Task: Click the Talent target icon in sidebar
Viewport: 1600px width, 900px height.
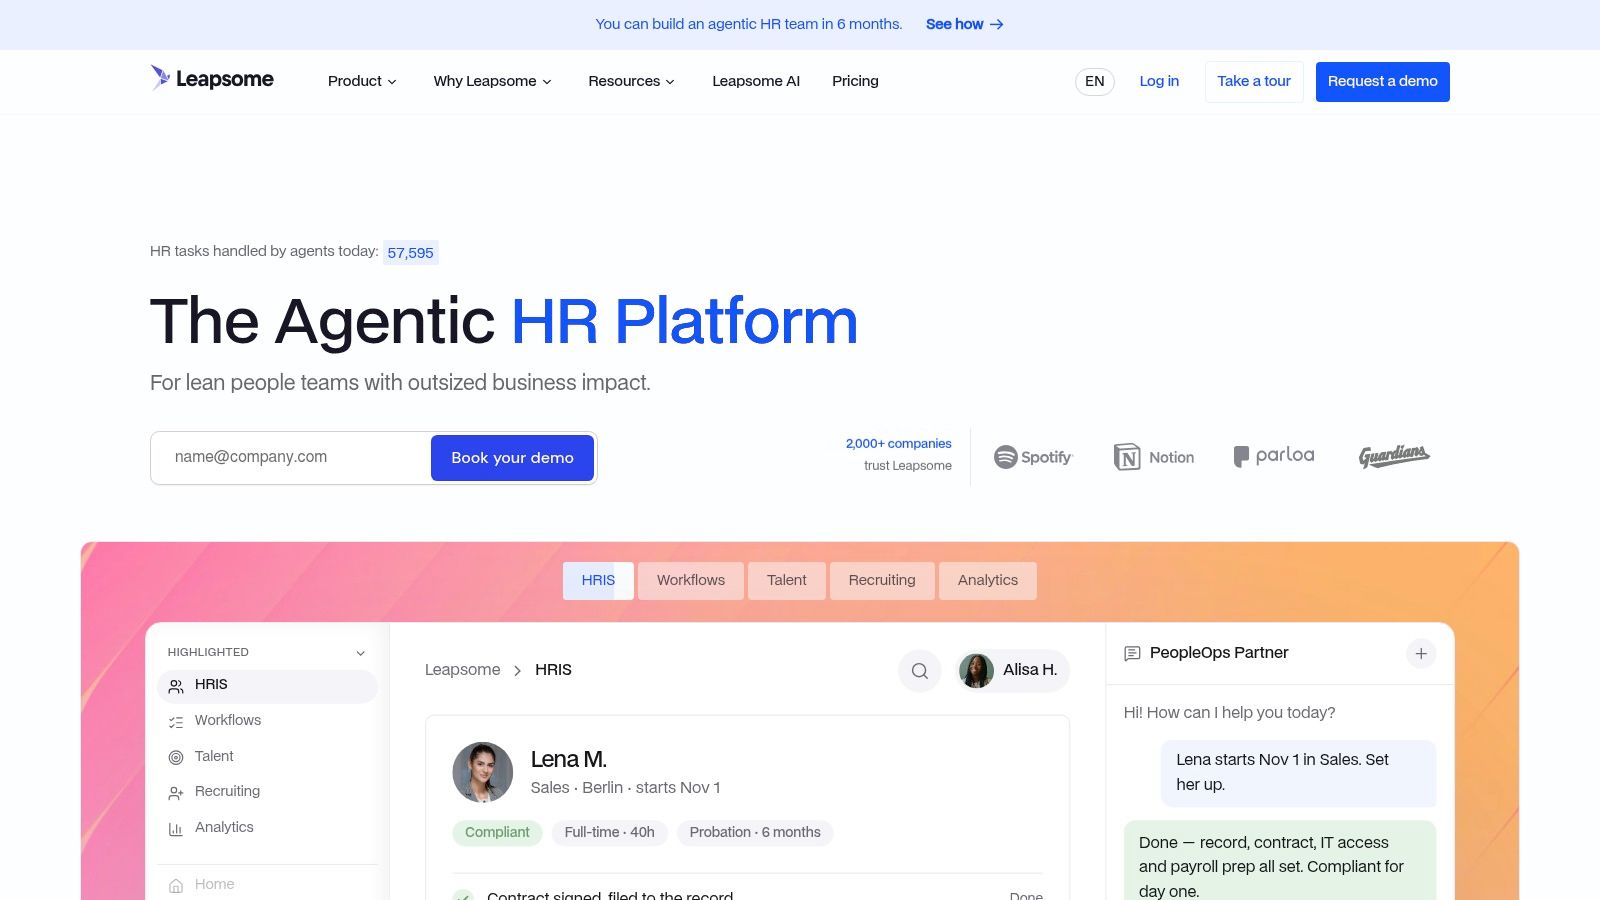Action: click(176, 758)
